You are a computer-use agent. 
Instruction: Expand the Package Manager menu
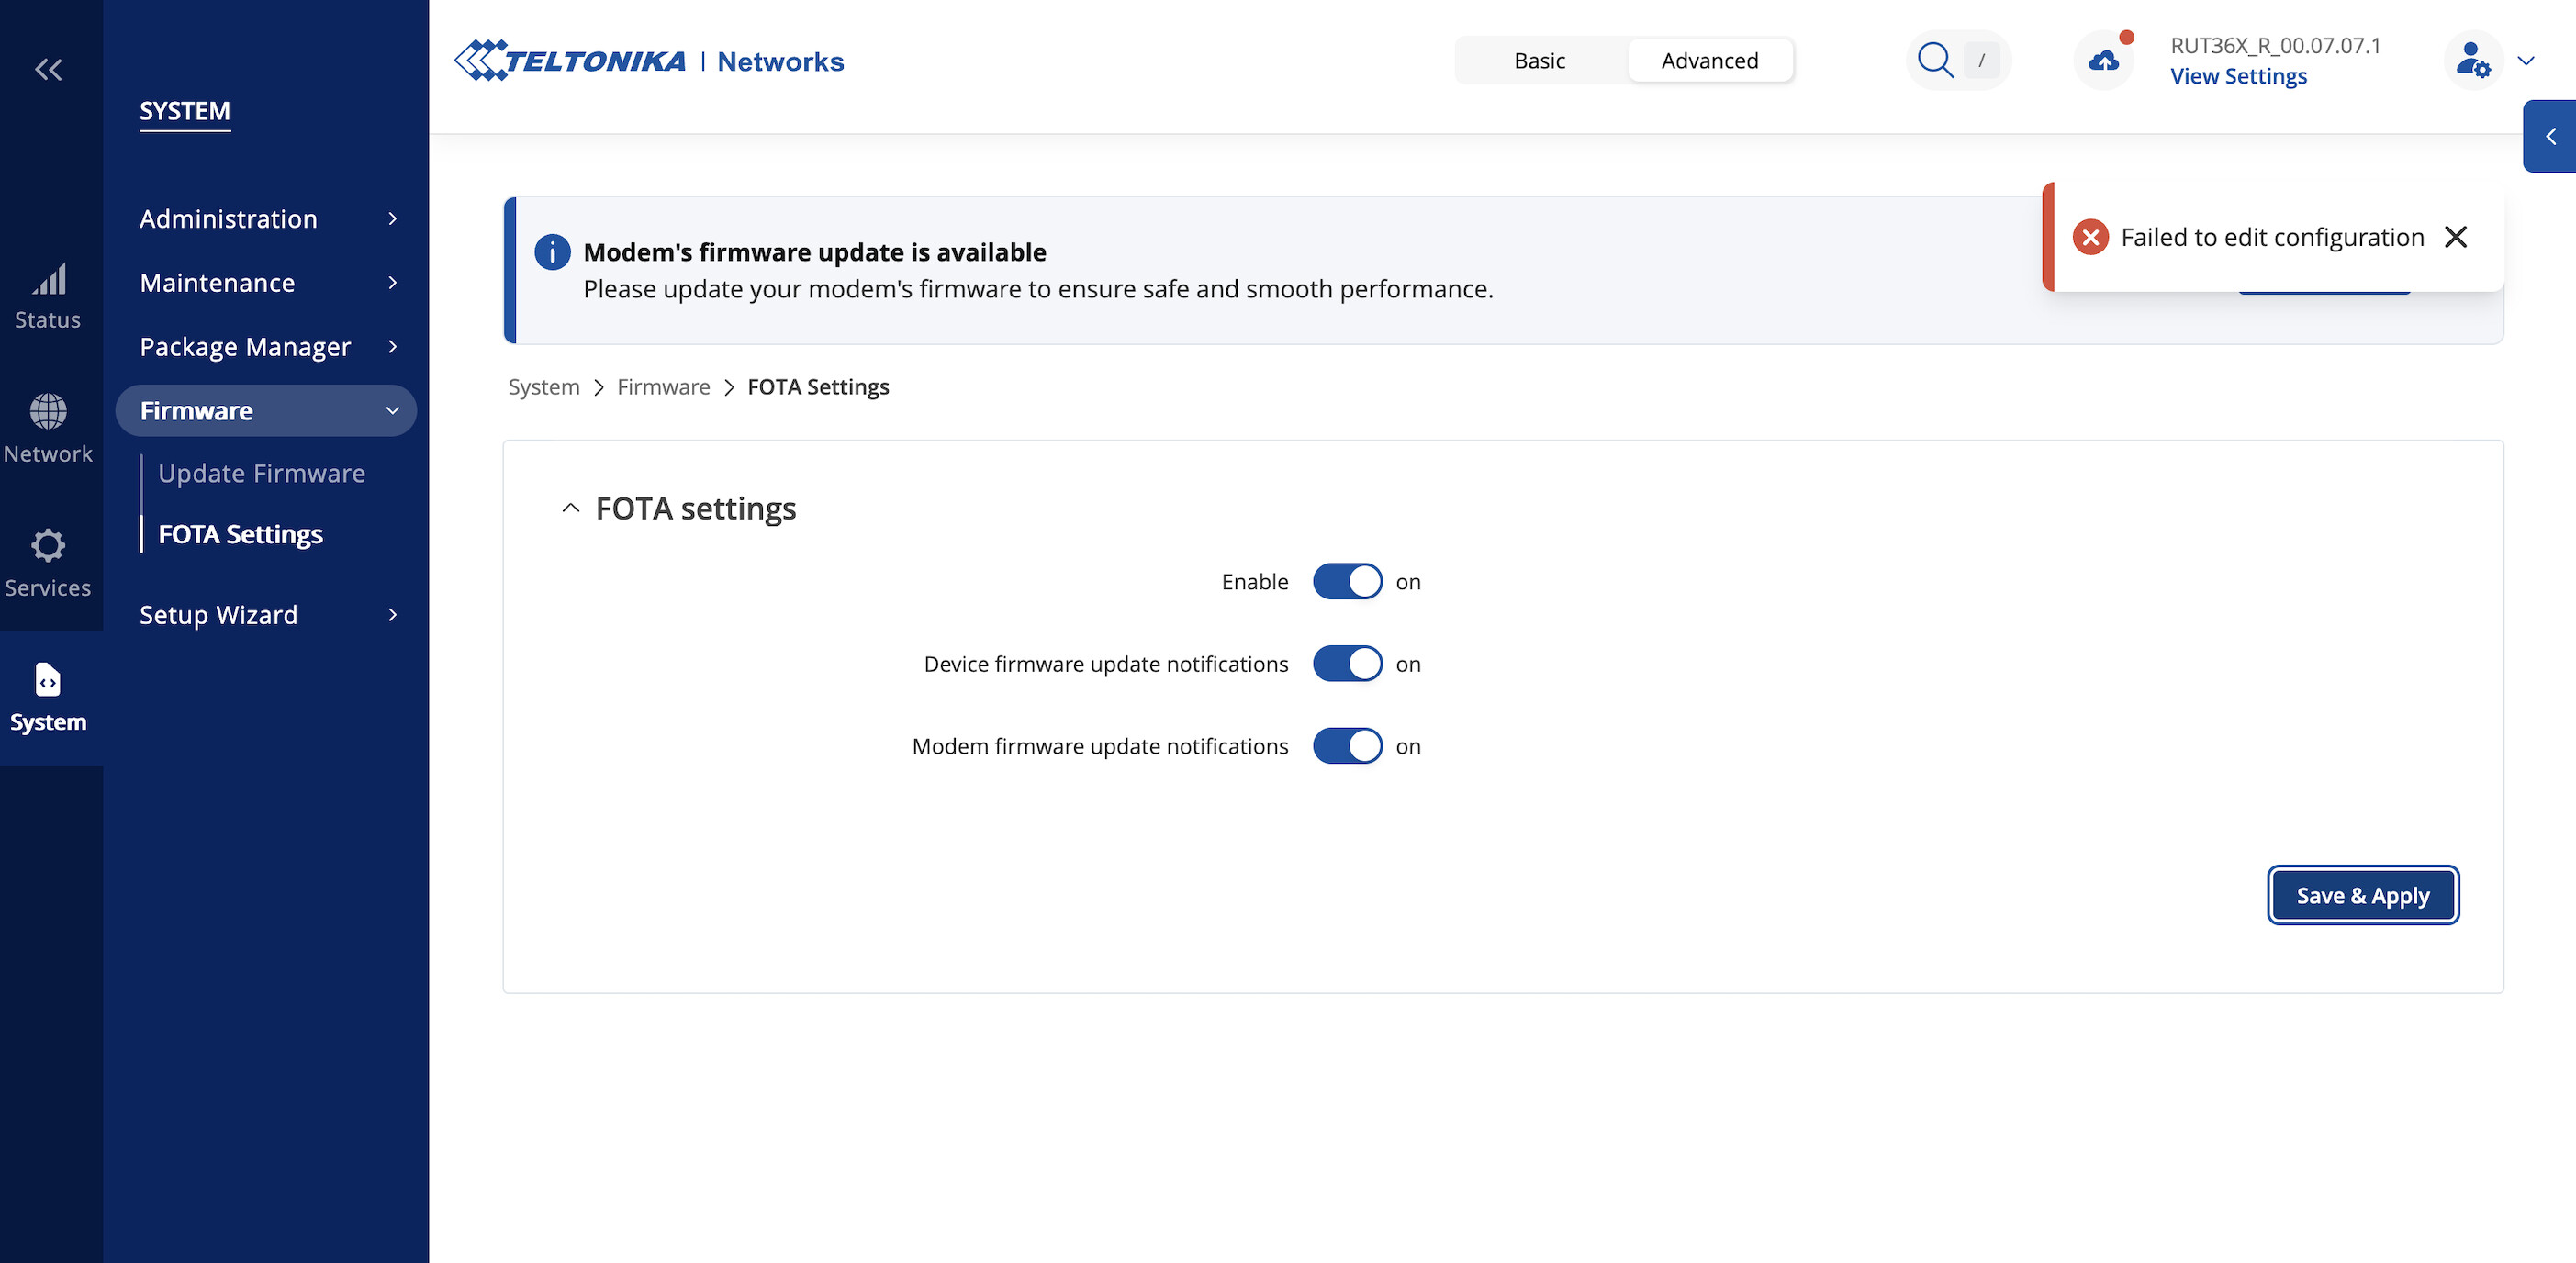tap(267, 346)
